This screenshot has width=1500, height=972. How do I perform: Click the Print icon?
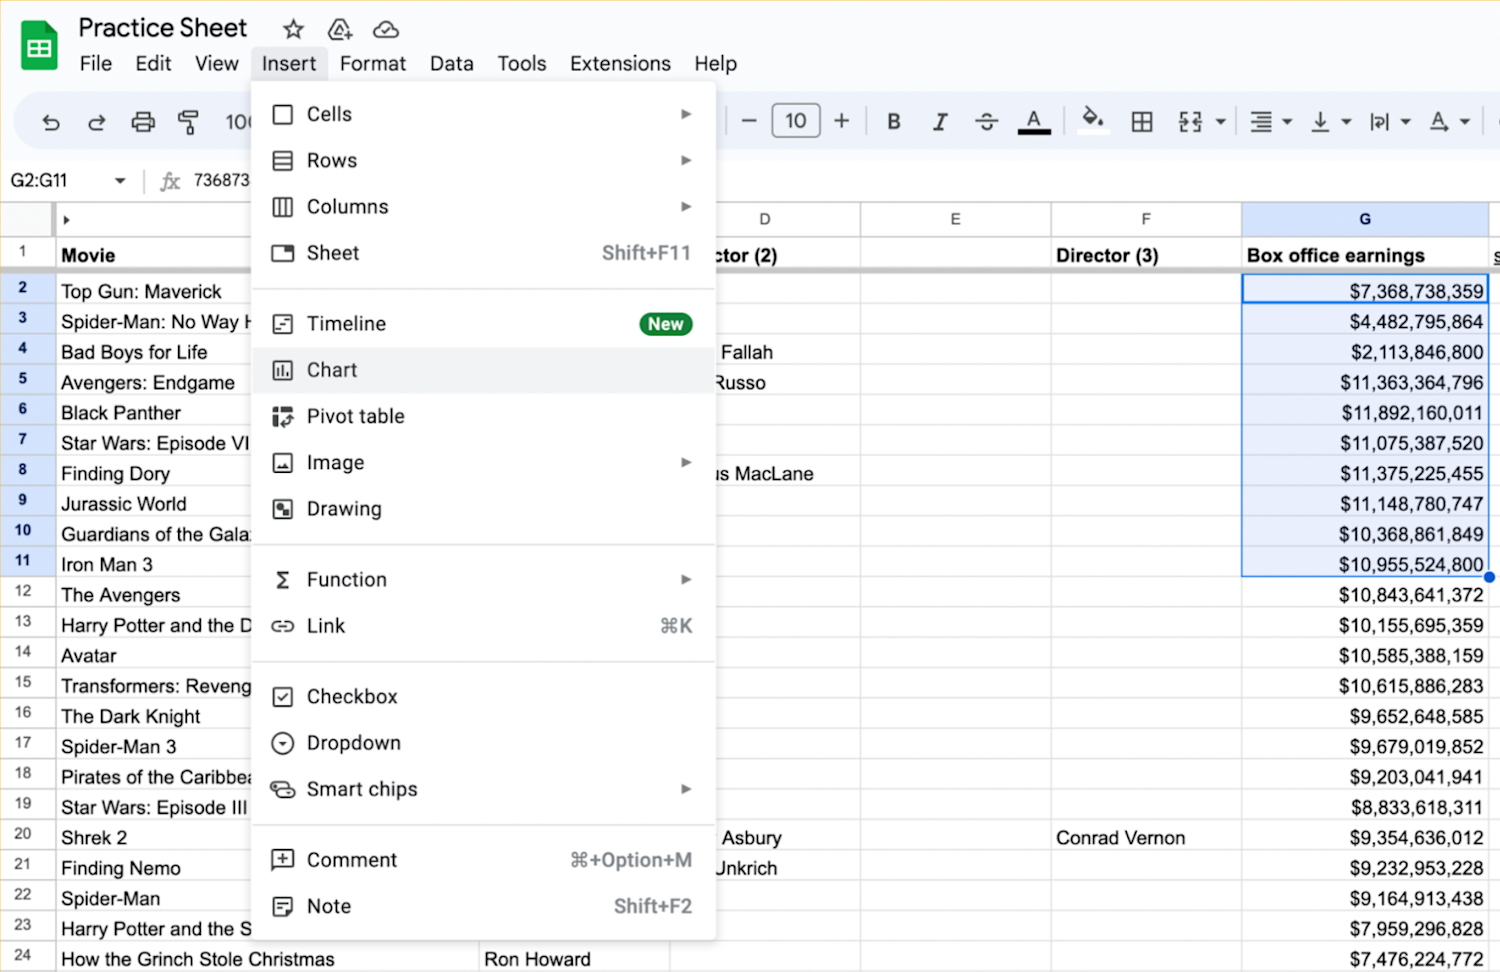143,122
